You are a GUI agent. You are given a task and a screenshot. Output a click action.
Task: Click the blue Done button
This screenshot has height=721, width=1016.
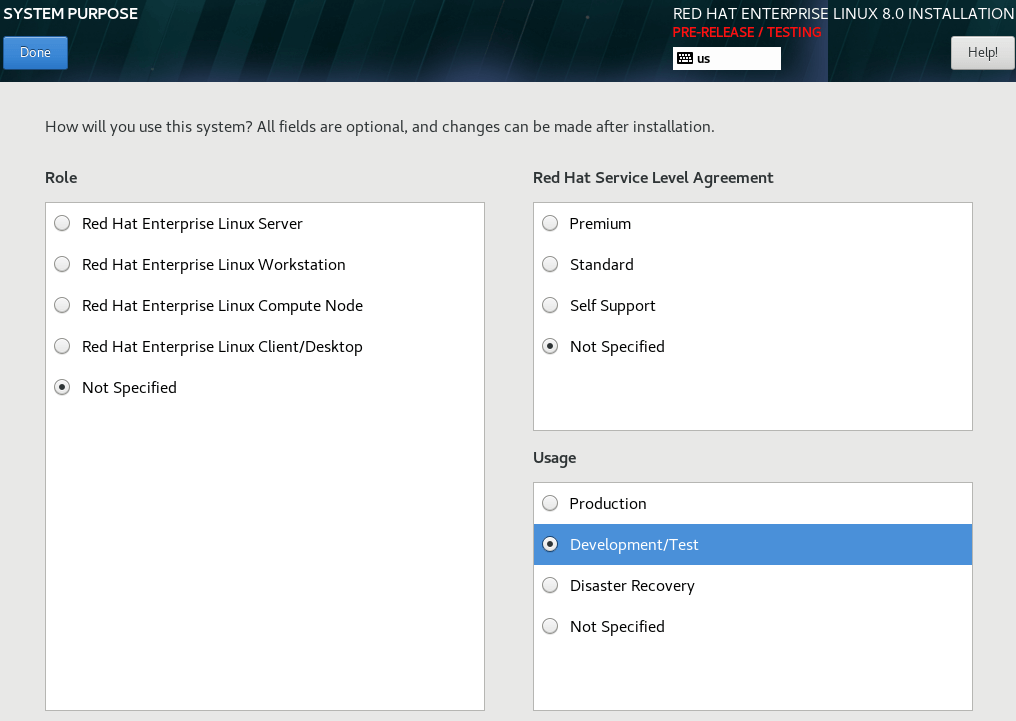35,53
